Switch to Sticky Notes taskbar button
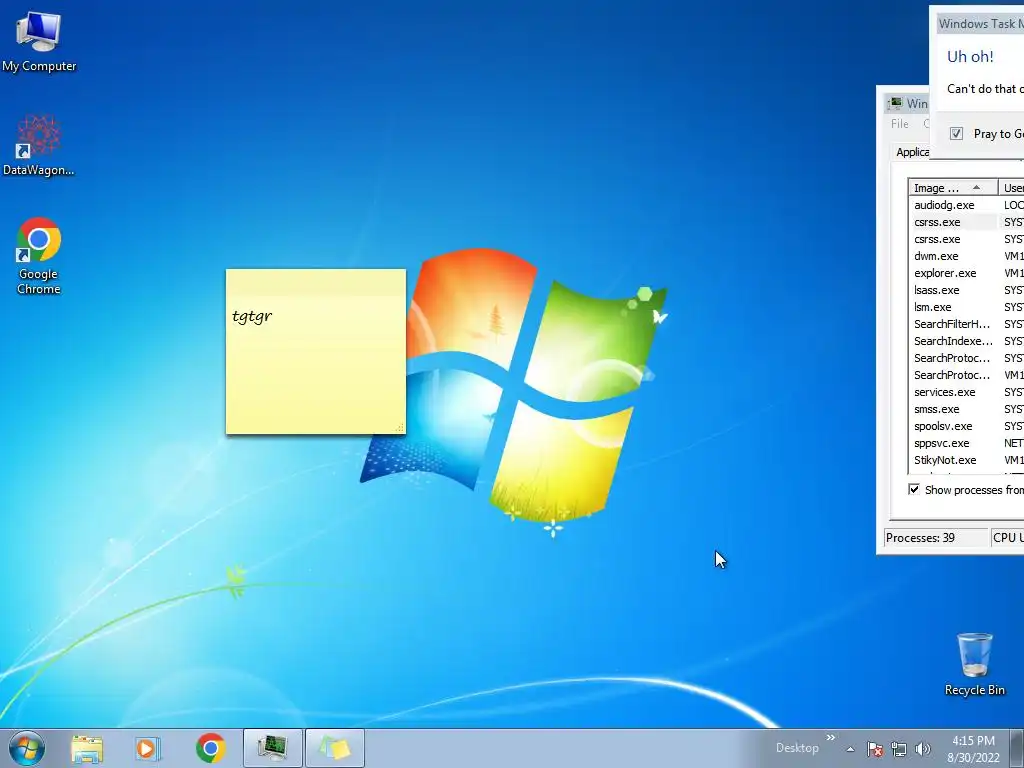The height and width of the screenshot is (768, 1024). pos(334,748)
